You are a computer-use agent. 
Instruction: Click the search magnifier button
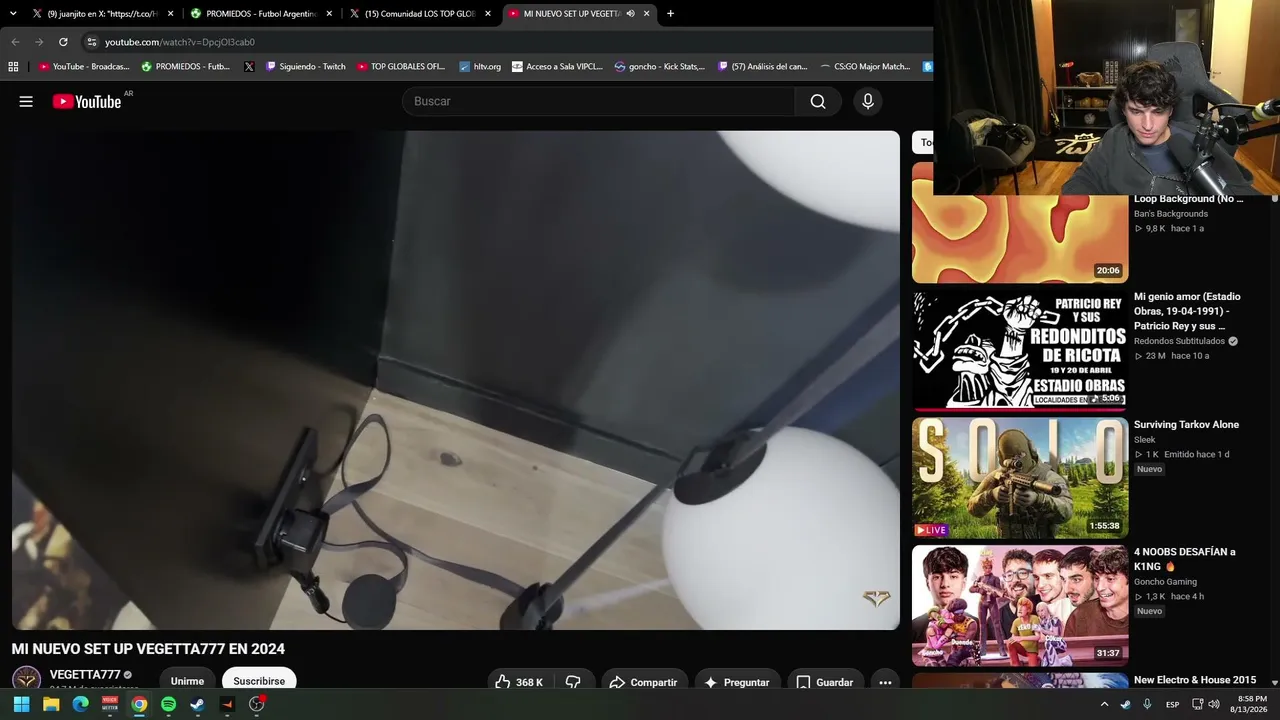point(818,101)
